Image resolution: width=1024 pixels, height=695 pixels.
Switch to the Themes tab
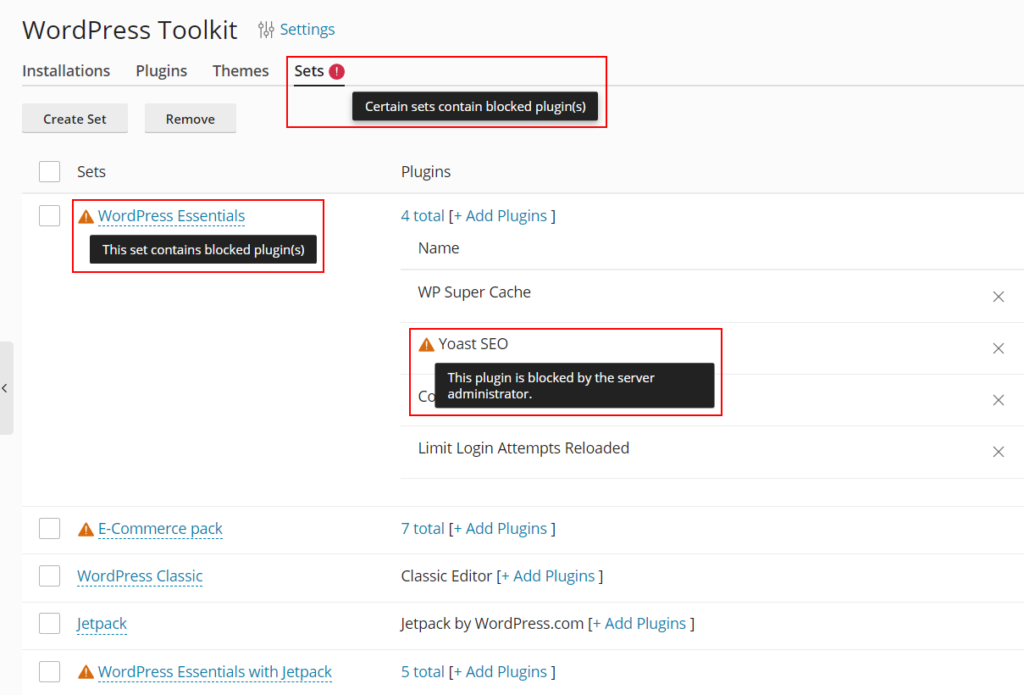(240, 71)
